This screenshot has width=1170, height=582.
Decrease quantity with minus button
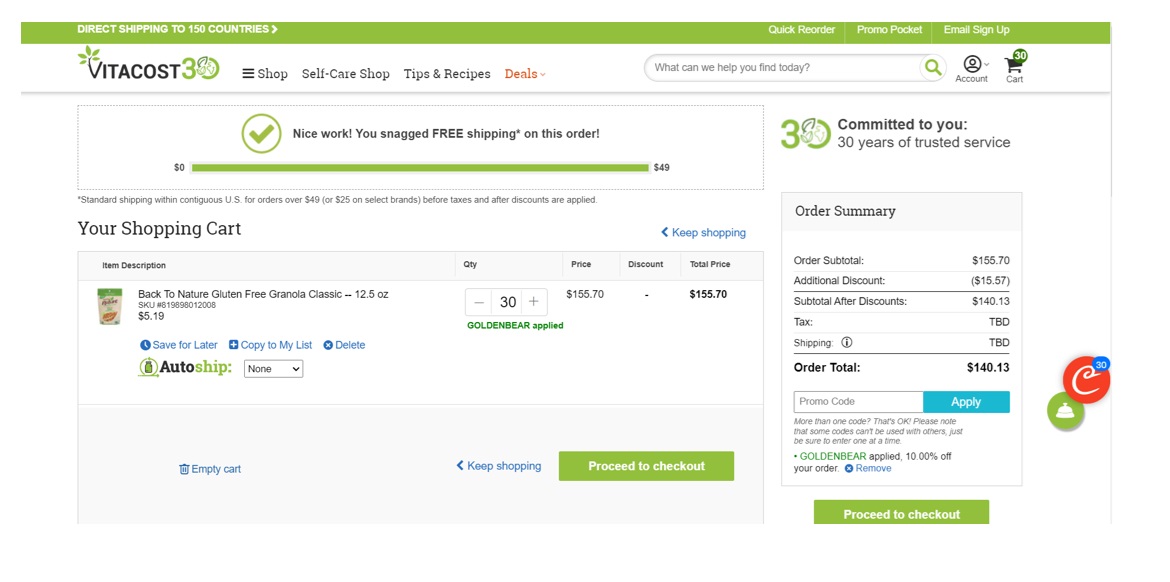pos(479,302)
